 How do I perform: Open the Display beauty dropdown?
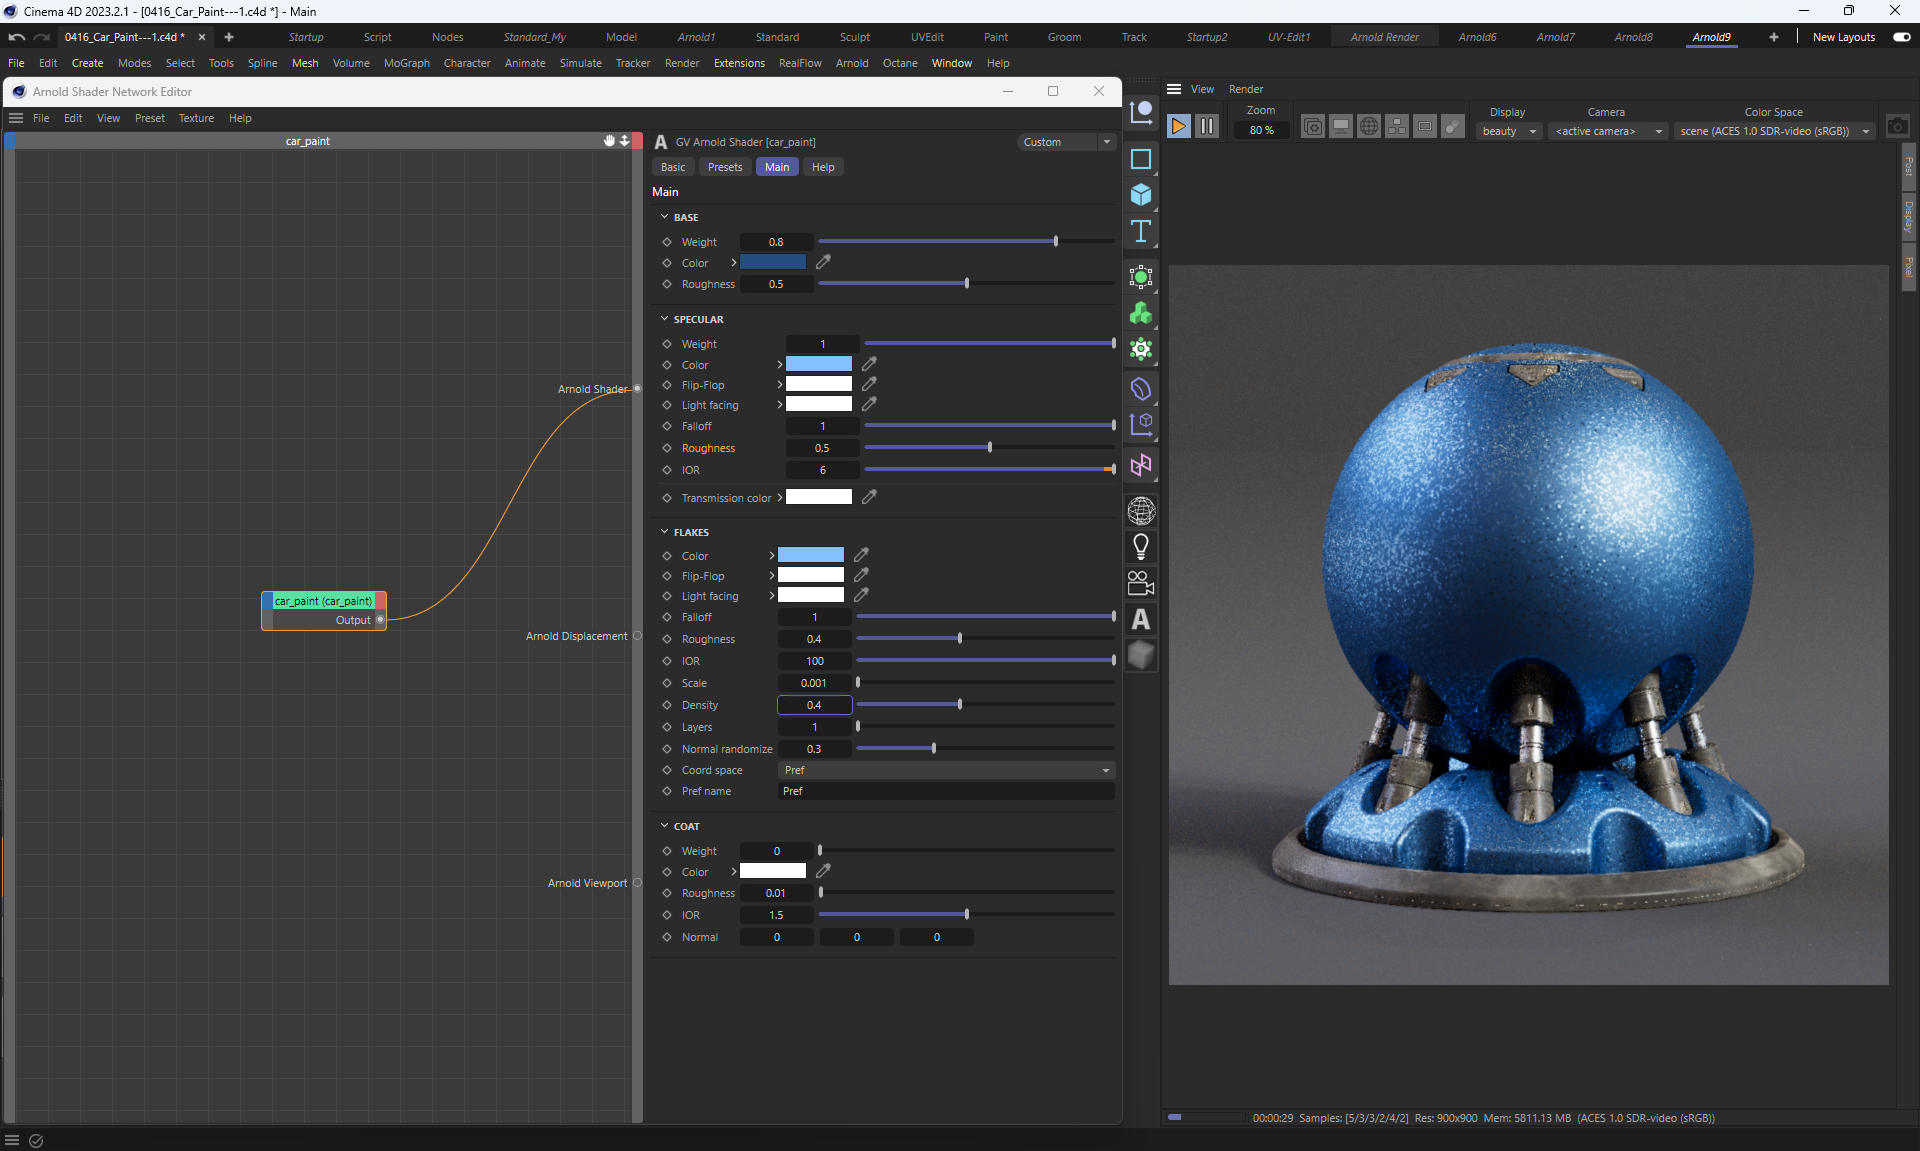pos(1508,131)
